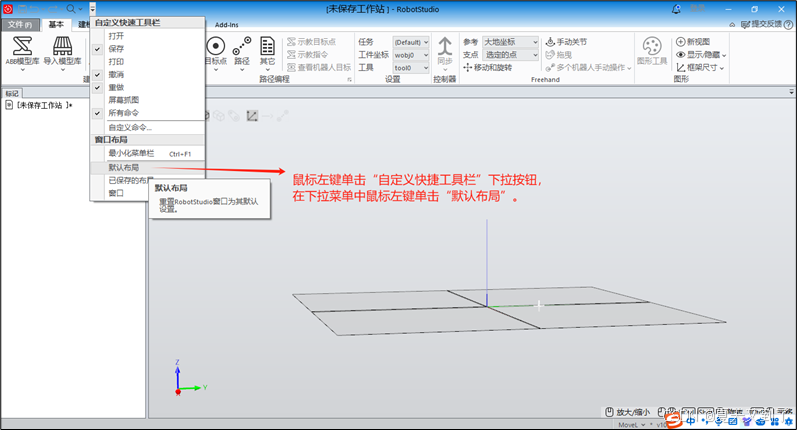Image resolution: width=797 pixels, height=430 pixels.
Task: Click 多个机器人手动操作 multi-robot jog
Action: pyautogui.click(x=588, y=67)
